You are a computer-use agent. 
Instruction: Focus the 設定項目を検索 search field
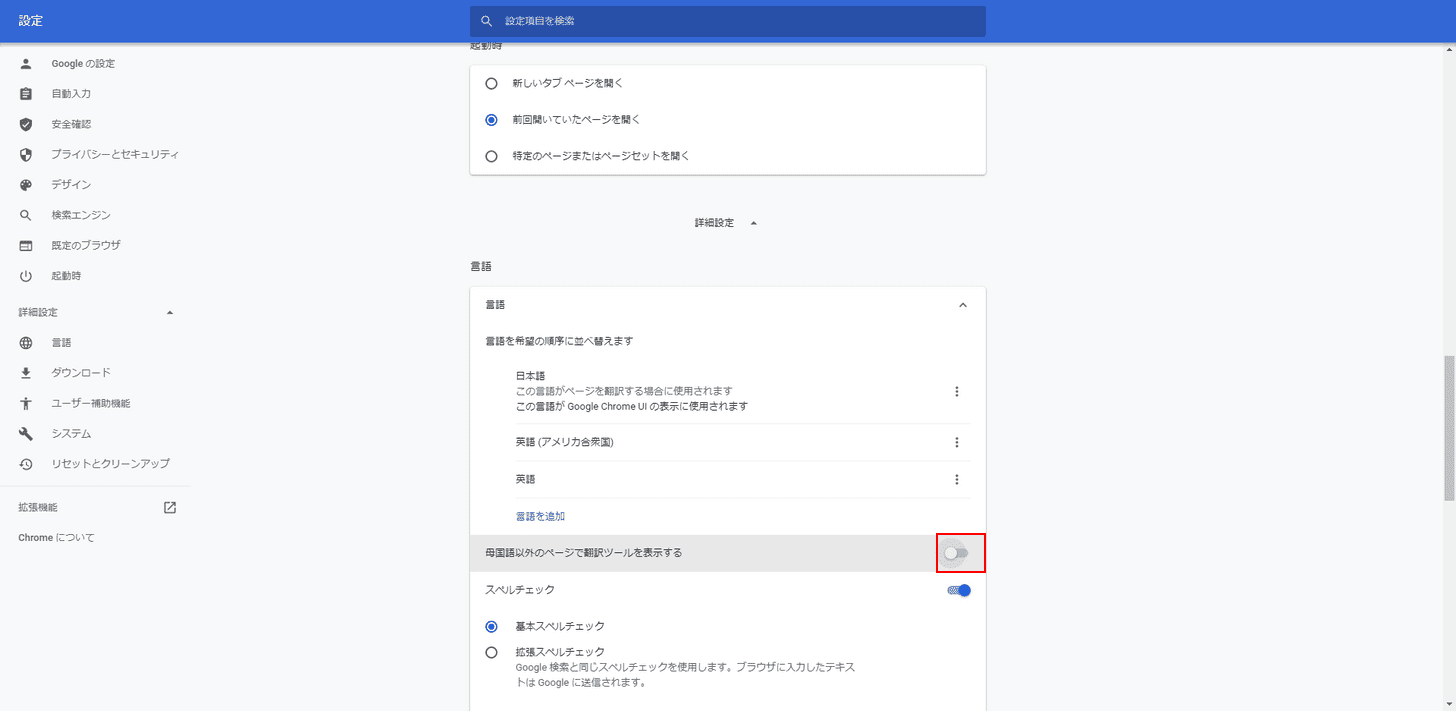728,21
